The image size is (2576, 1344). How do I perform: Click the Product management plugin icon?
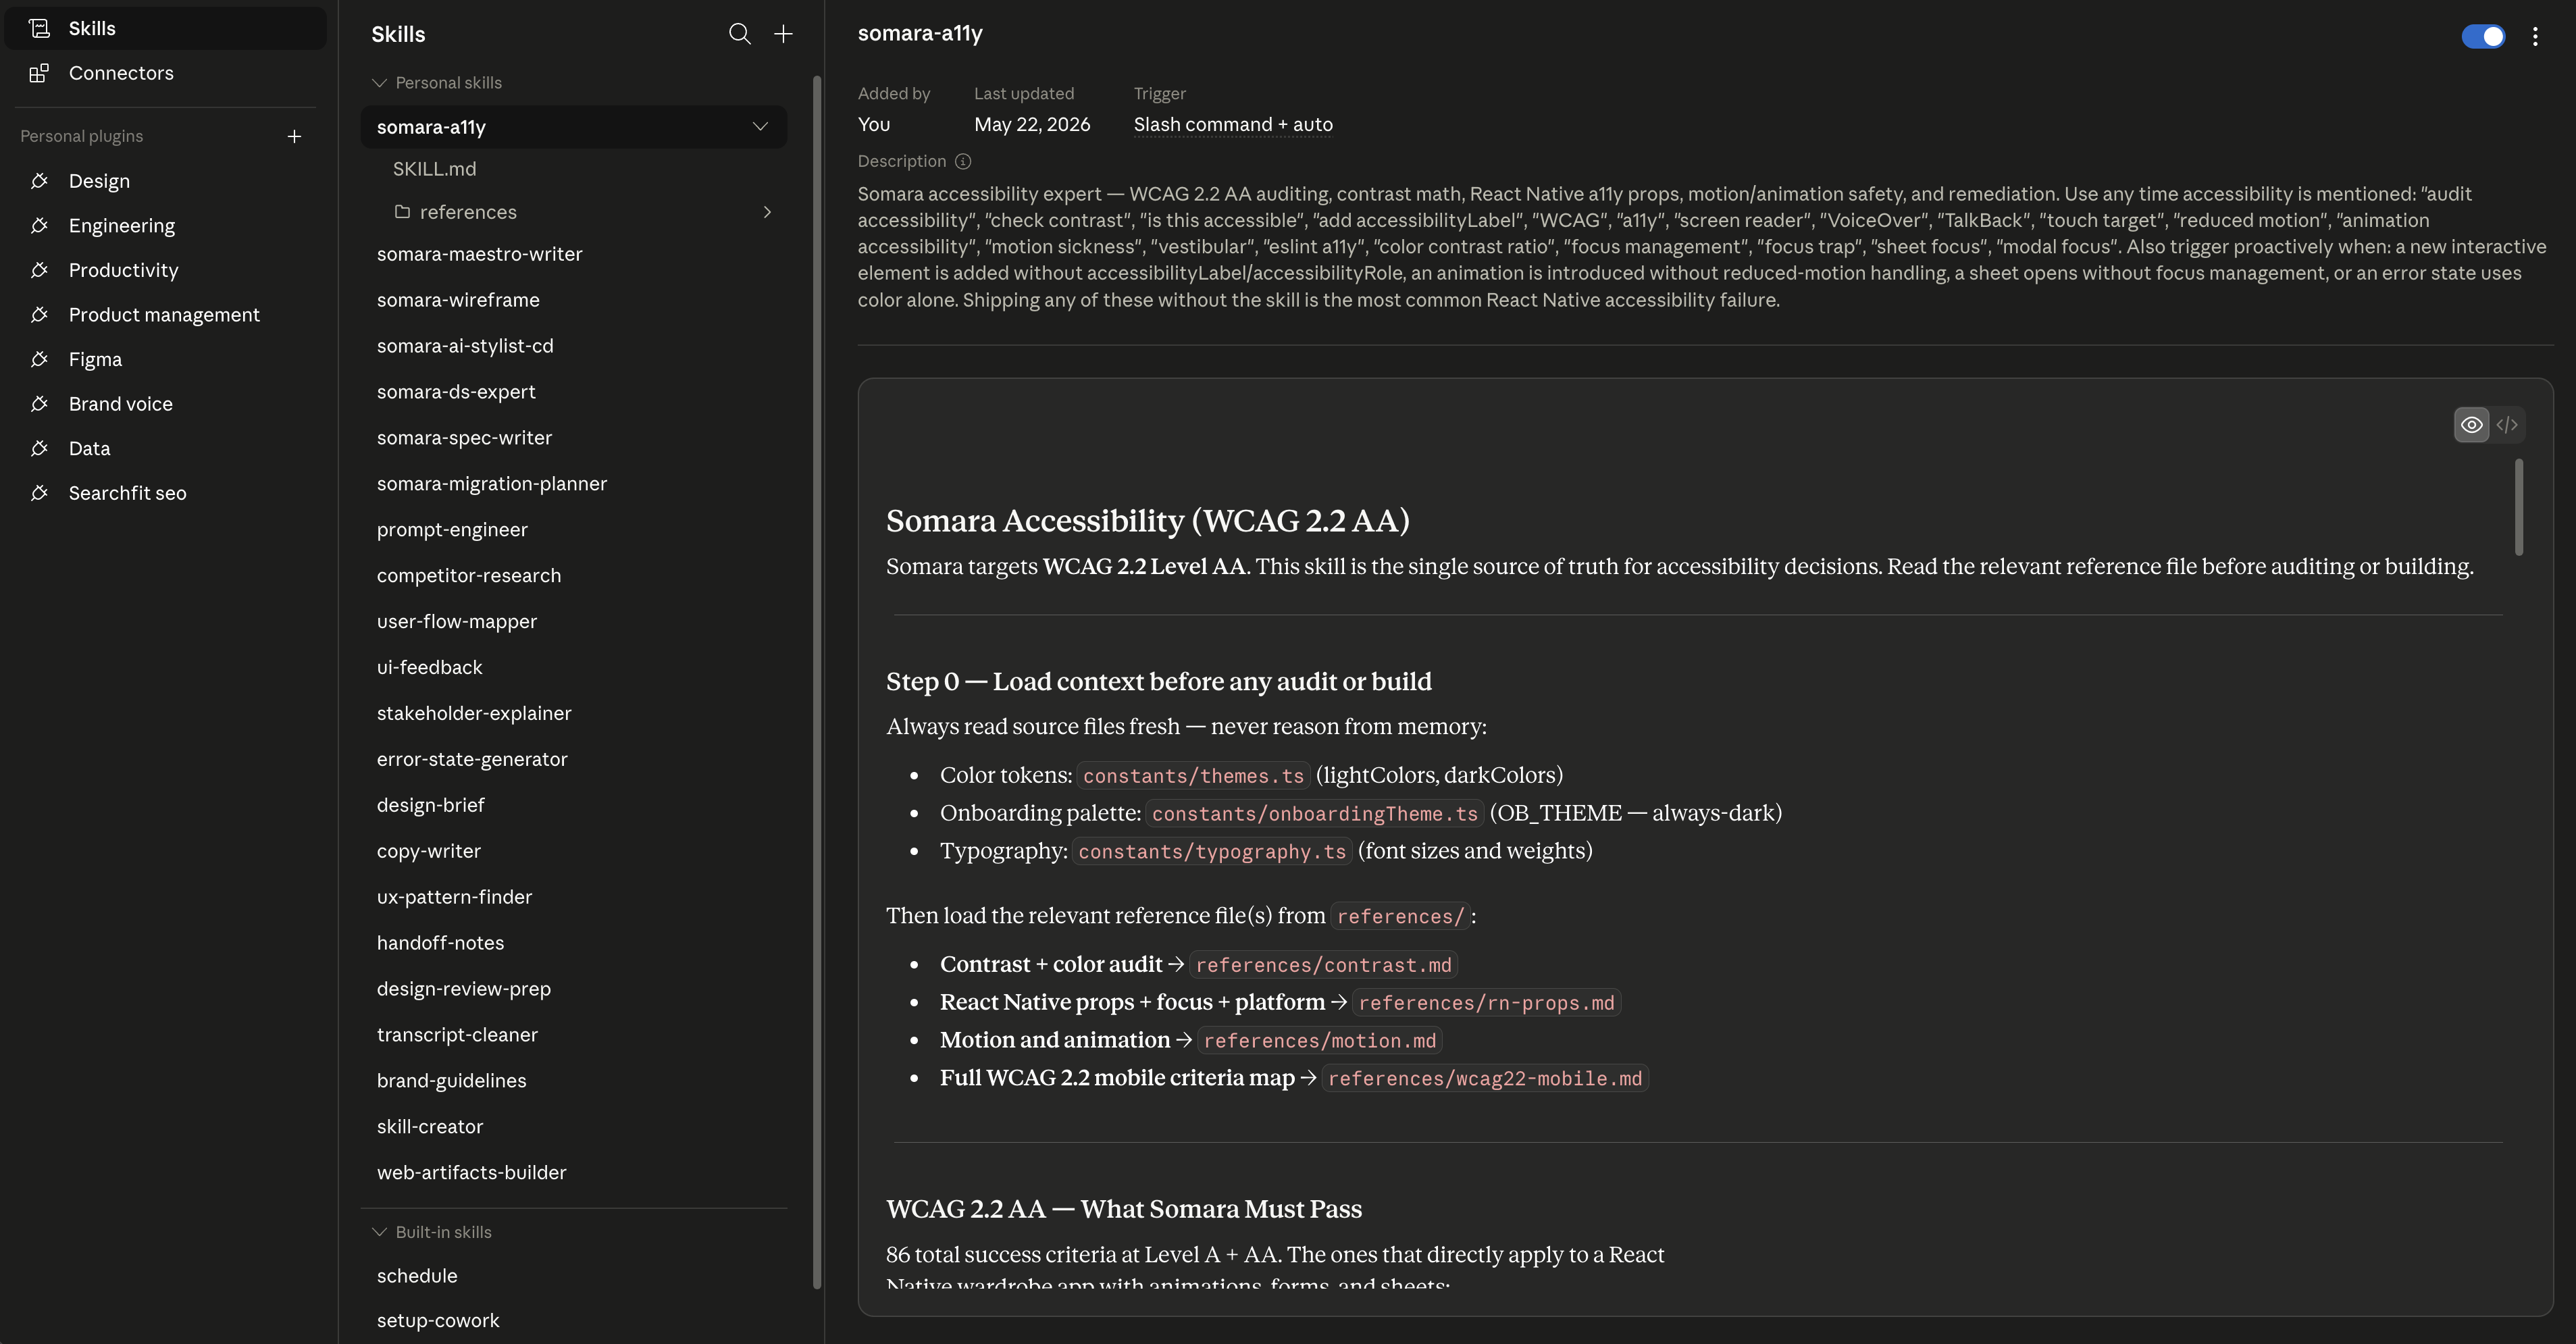[39, 314]
